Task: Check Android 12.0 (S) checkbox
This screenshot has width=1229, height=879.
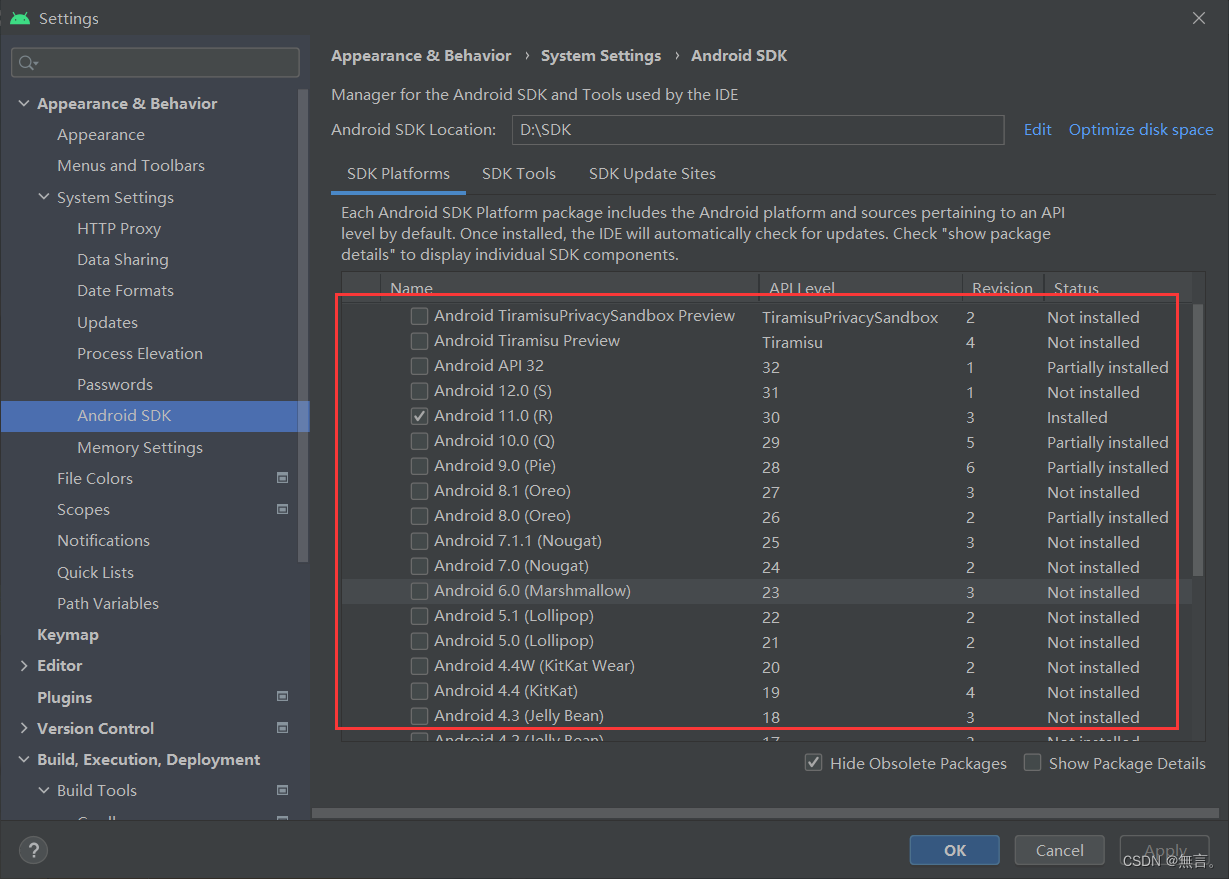Action: pos(420,391)
